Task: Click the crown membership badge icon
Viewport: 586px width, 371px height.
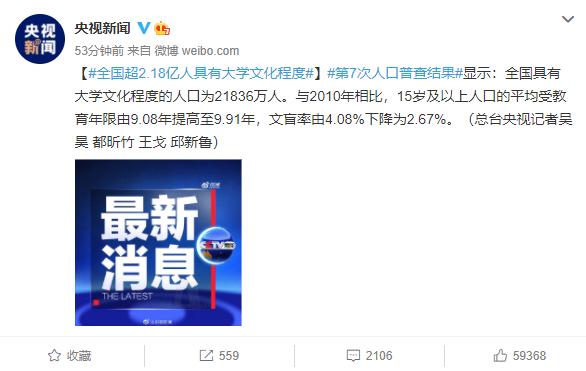Action: pos(162,28)
